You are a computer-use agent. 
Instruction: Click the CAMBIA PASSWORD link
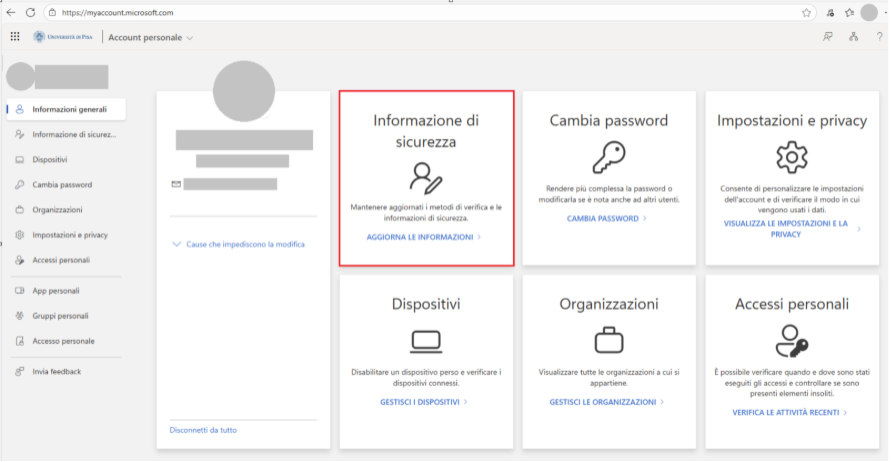click(x=602, y=218)
